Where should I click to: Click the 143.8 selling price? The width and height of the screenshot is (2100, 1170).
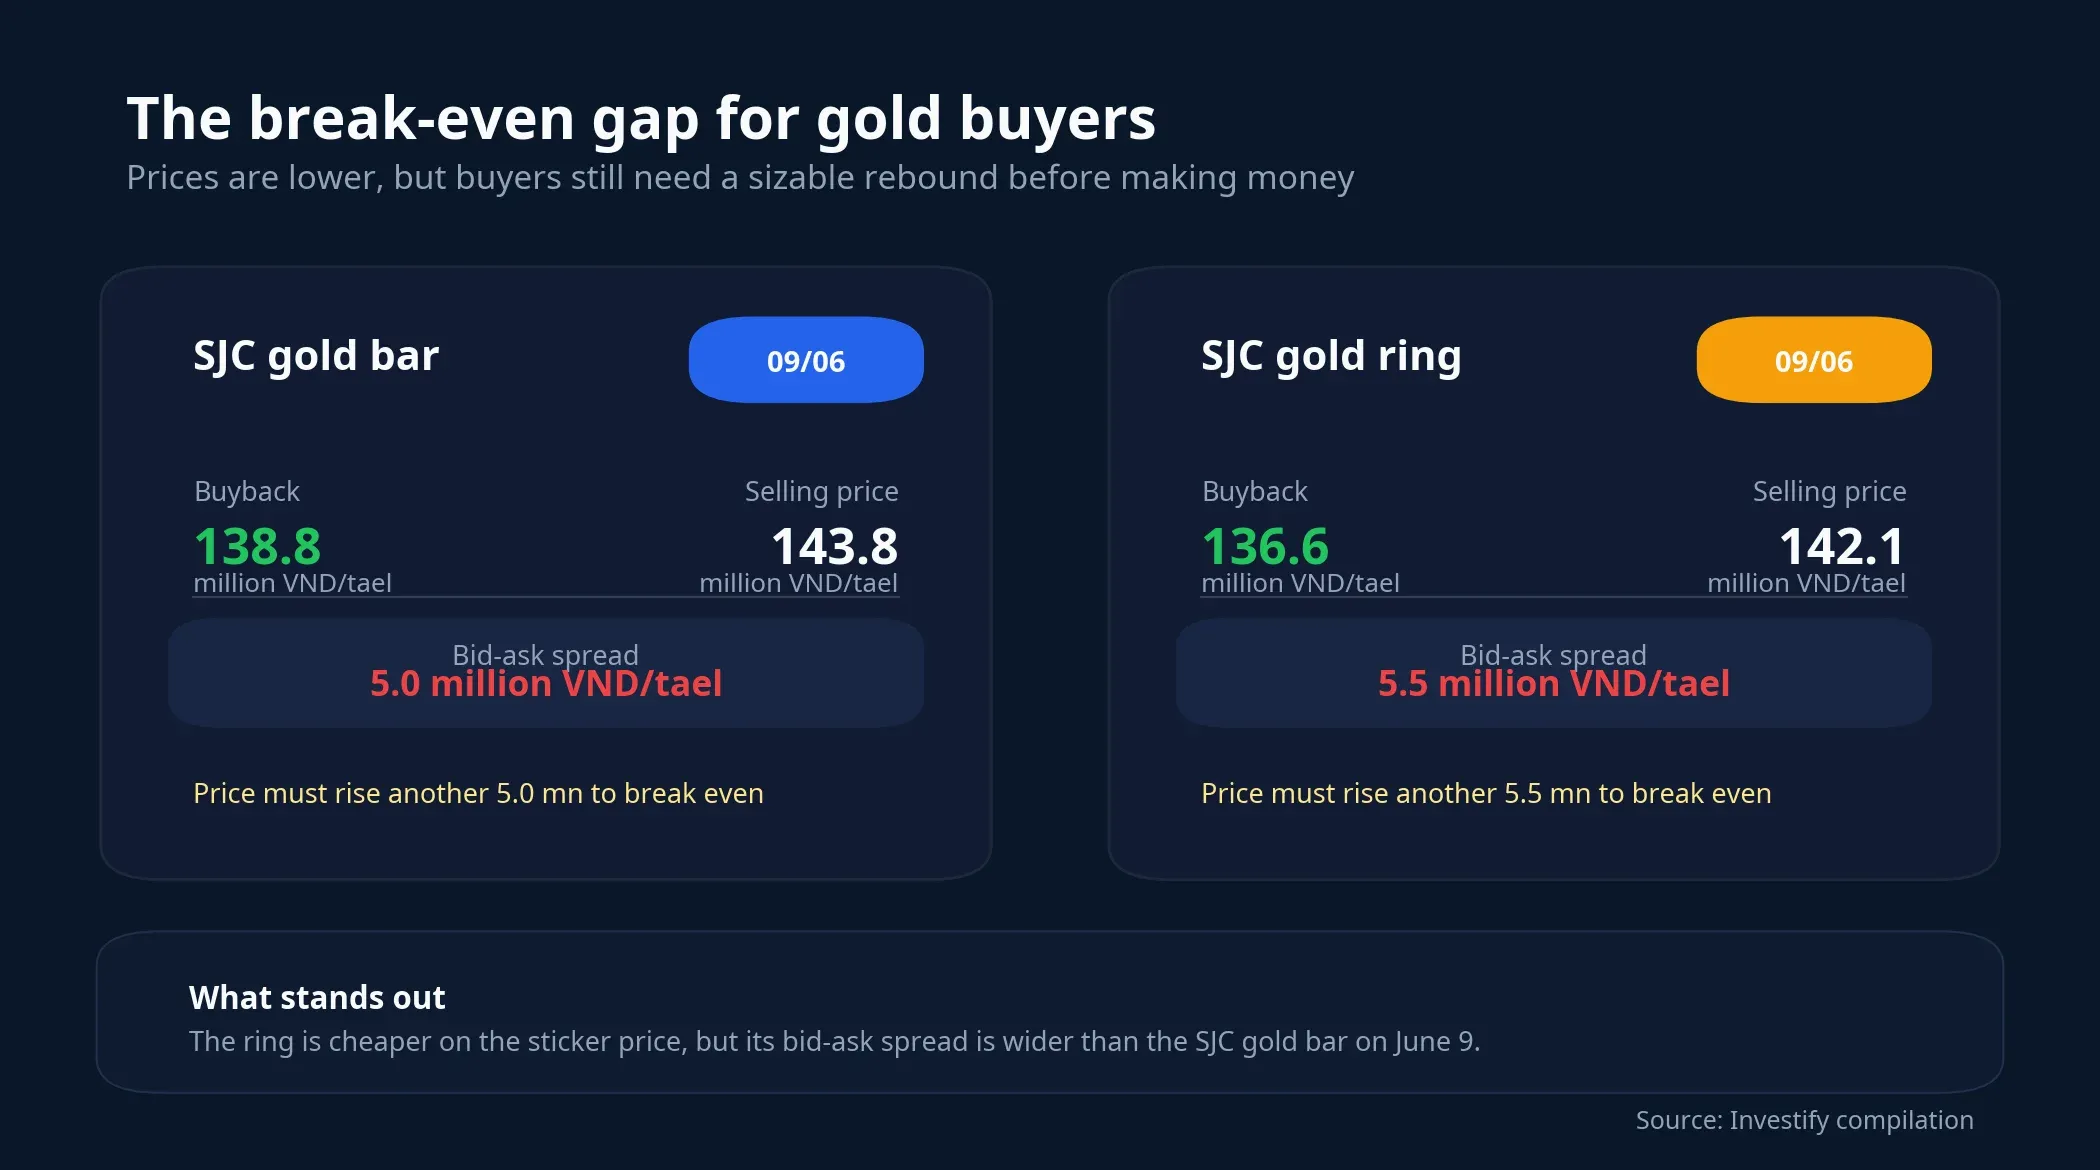coord(834,546)
